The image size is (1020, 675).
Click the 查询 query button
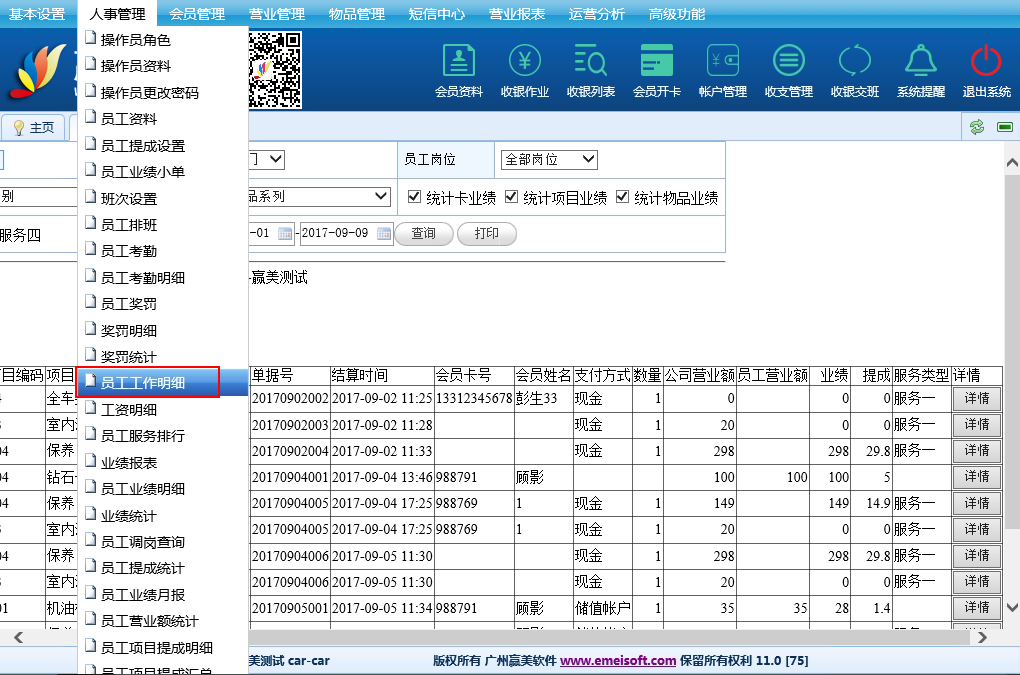(x=423, y=234)
